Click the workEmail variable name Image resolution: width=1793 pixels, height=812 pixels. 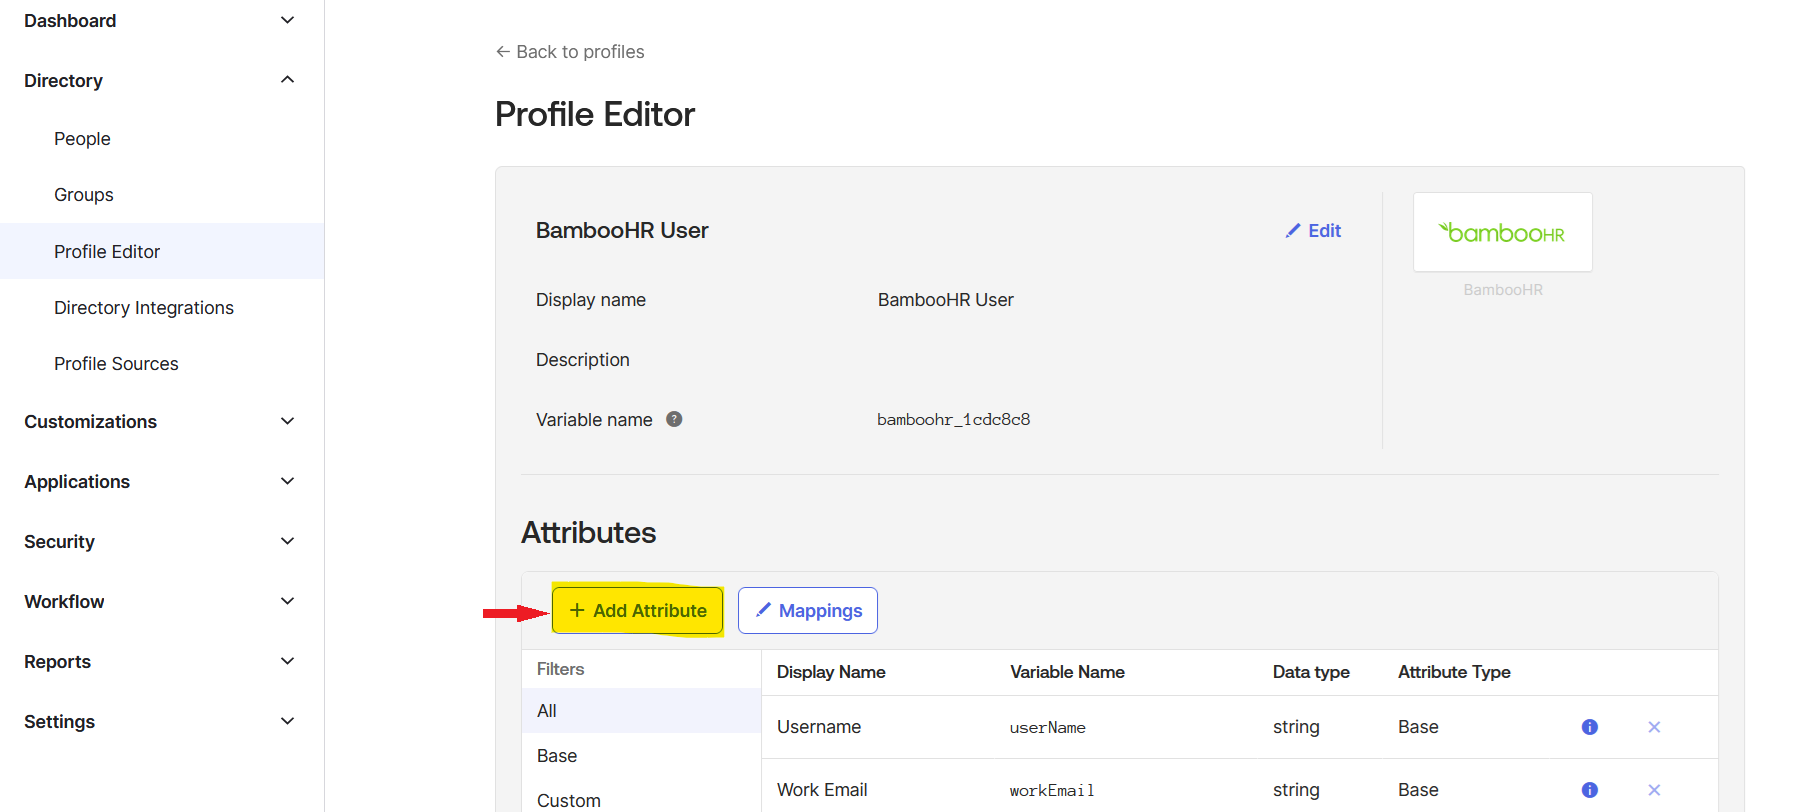point(1052,791)
